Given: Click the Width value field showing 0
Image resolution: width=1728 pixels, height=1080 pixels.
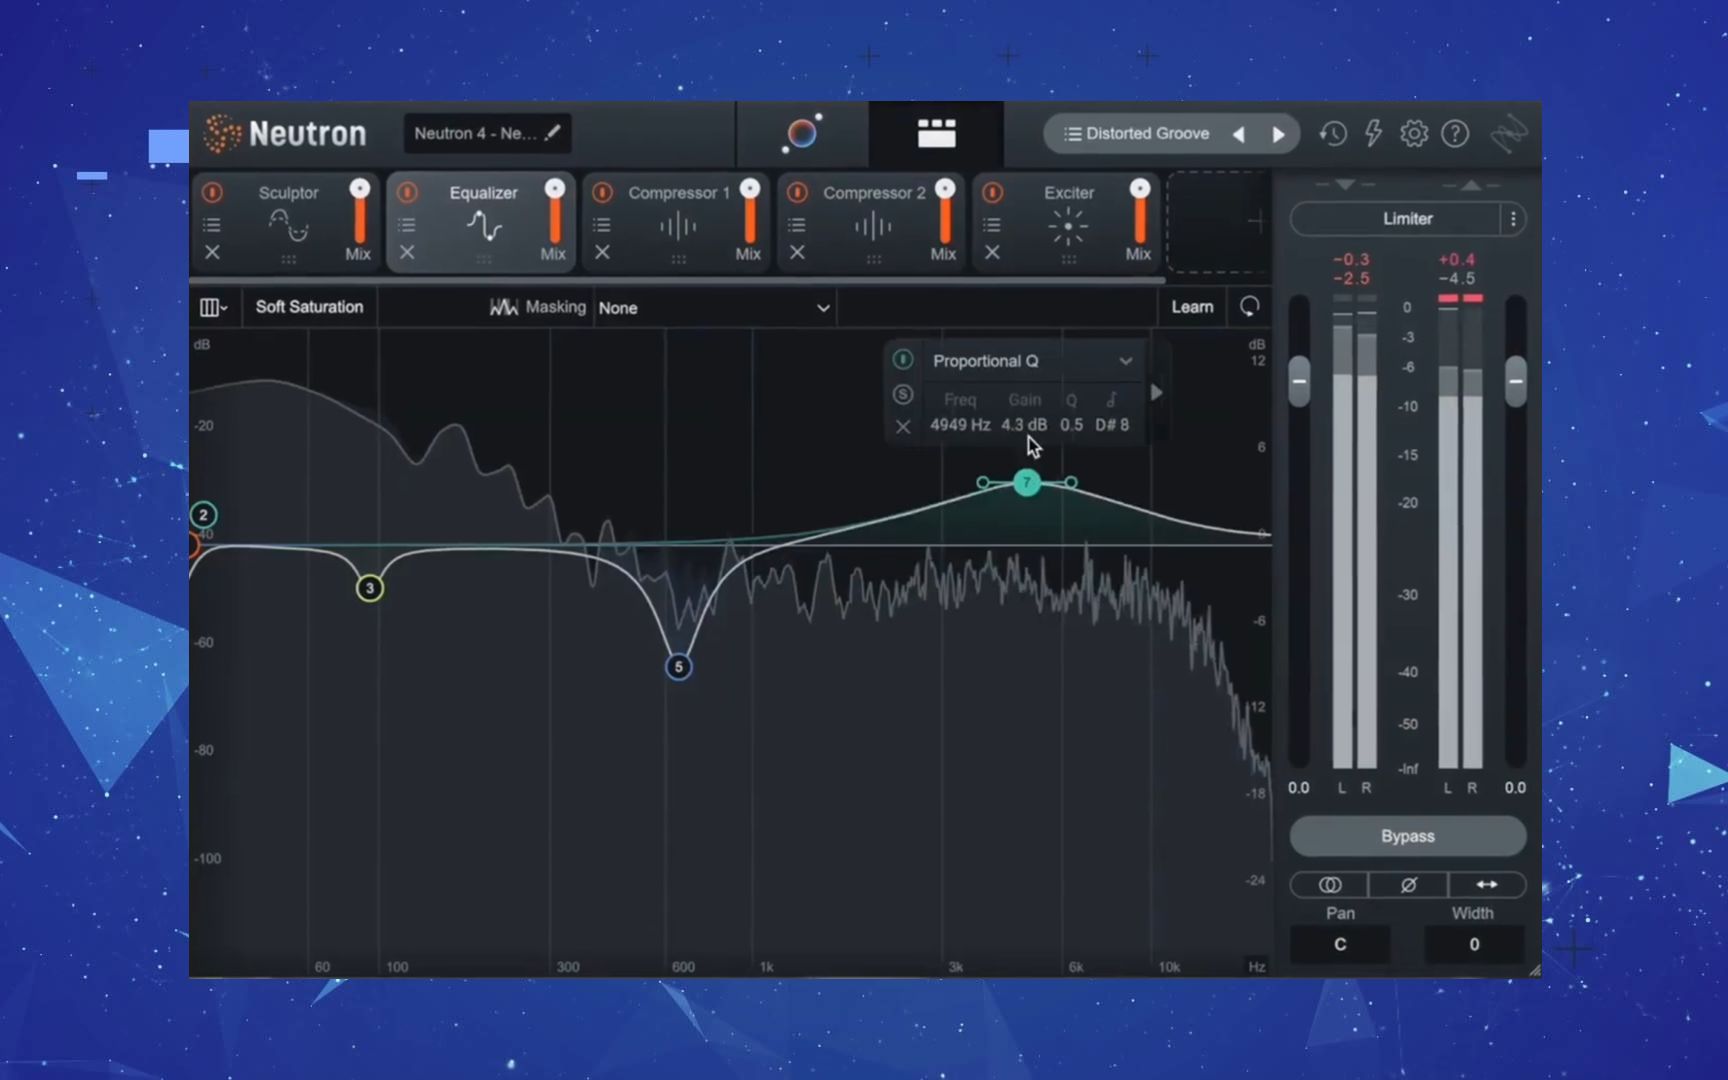Looking at the screenshot, I should point(1474,944).
